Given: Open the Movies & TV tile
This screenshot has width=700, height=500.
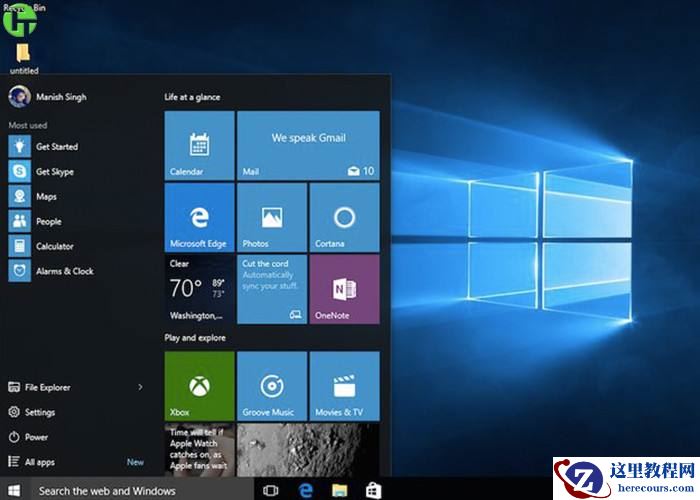Looking at the screenshot, I should pos(345,386).
